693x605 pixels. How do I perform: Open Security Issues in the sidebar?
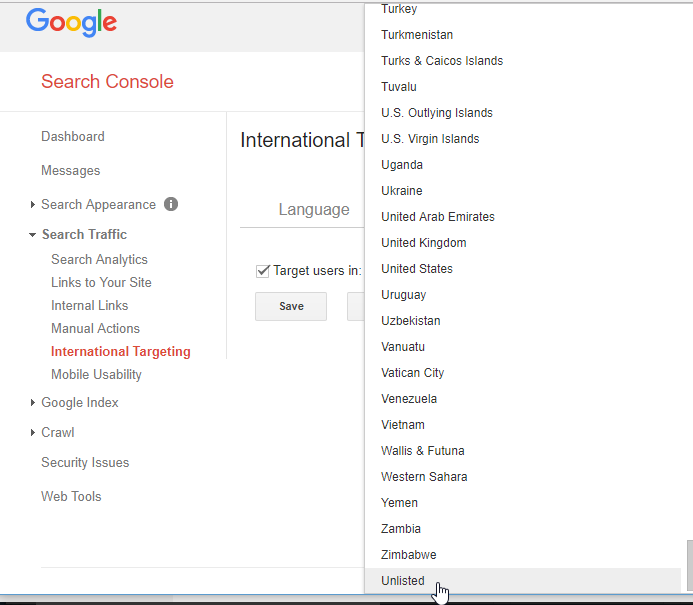[85, 463]
